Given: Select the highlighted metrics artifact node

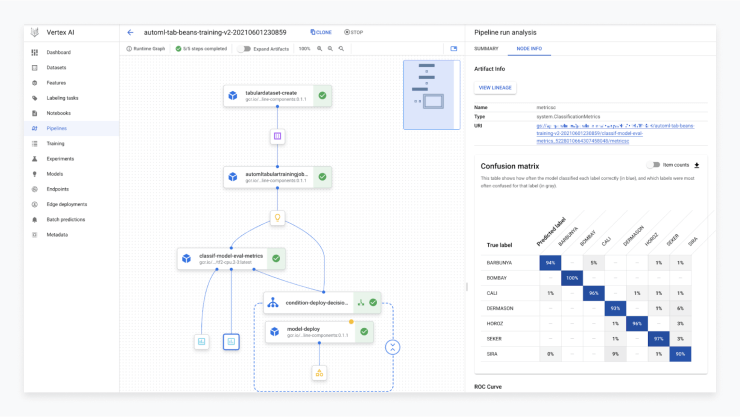Looking at the screenshot, I should point(231,342).
